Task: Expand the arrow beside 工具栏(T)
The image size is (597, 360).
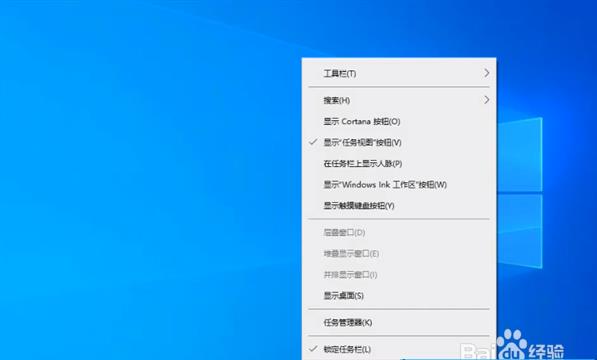Action: click(x=486, y=73)
